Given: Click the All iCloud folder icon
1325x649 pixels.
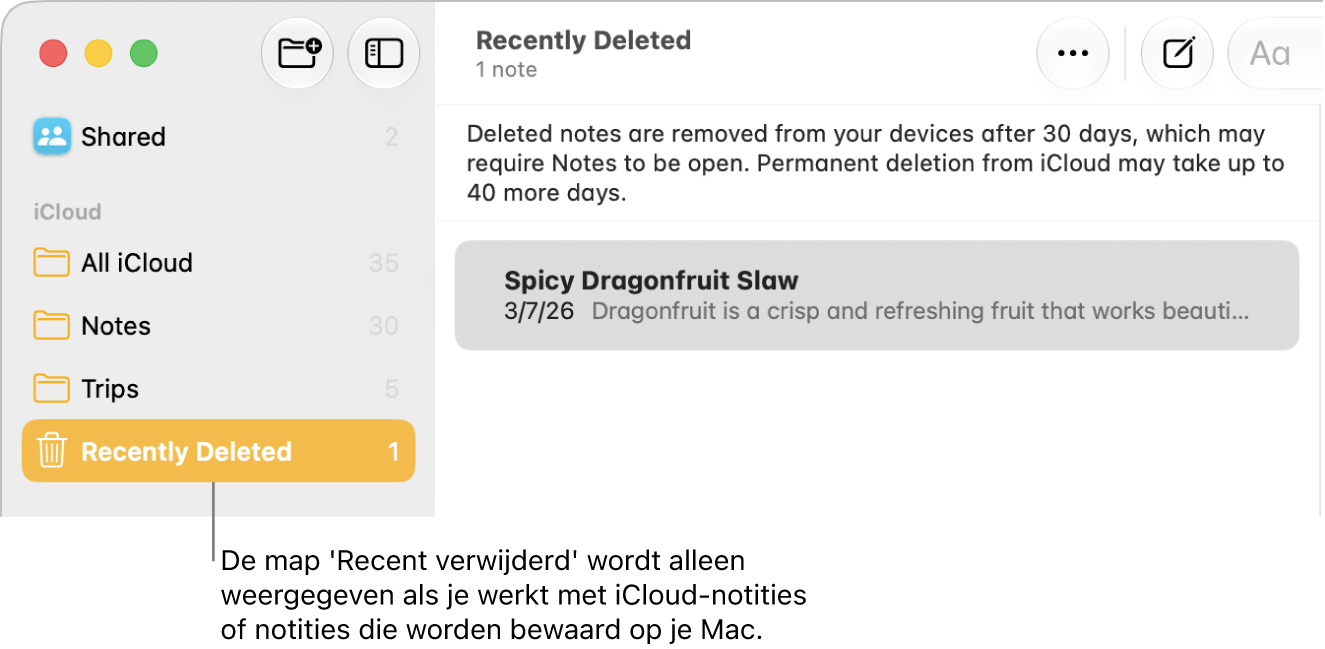Looking at the screenshot, I should [51, 263].
